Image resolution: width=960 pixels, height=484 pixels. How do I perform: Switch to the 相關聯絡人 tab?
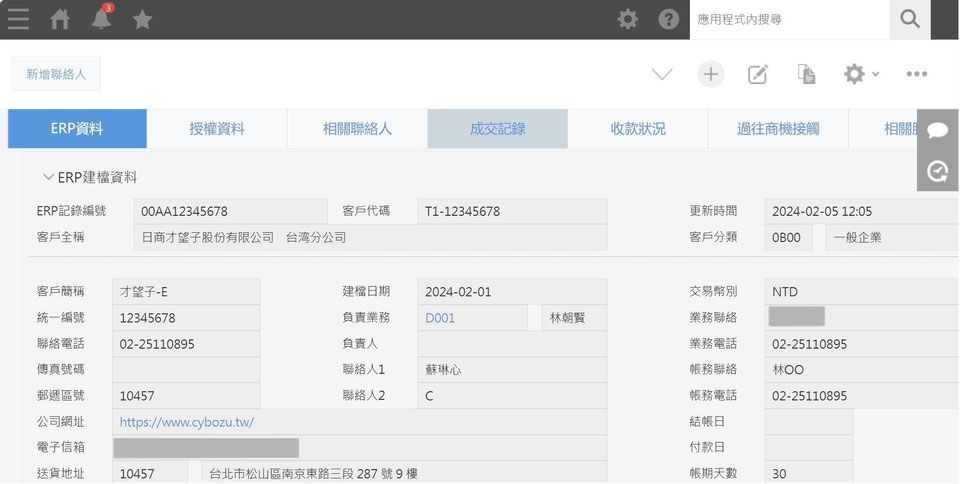click(357, 128)
